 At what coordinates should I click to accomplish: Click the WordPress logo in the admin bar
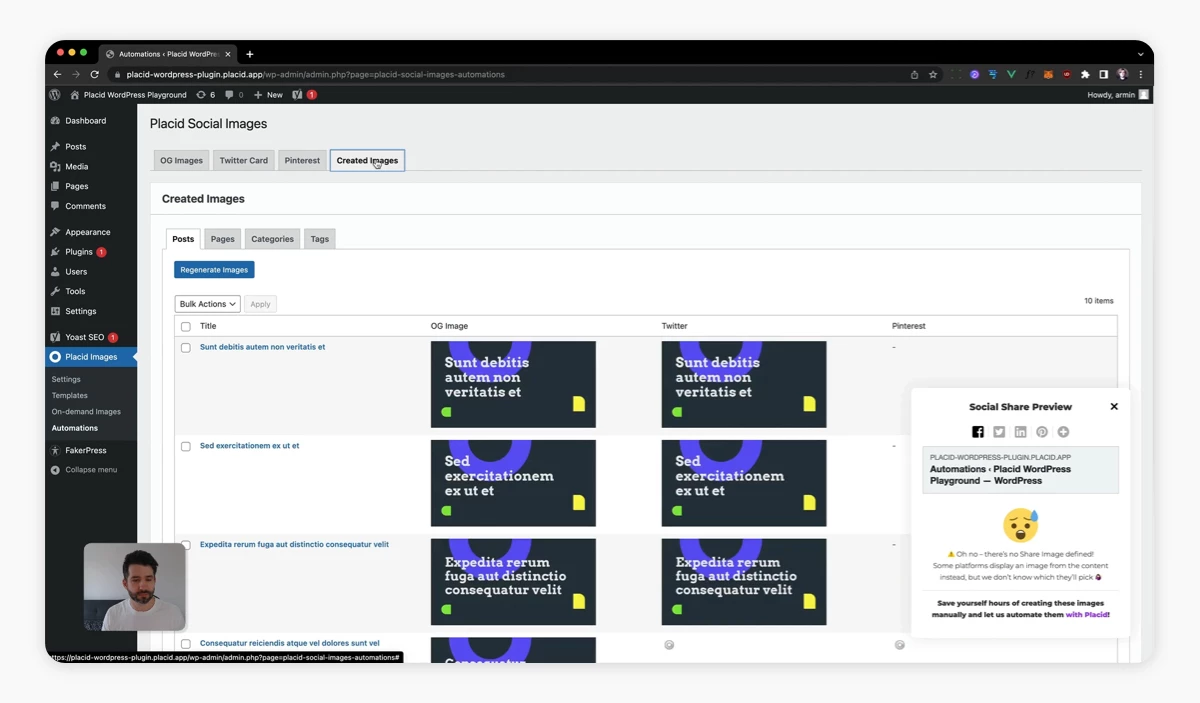tap(55, 95)
